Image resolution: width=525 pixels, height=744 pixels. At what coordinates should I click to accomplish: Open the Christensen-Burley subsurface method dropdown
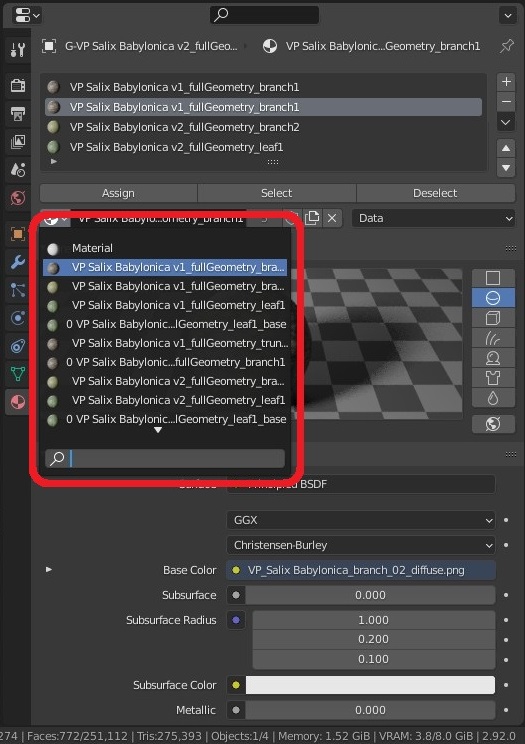click(361, 545)
